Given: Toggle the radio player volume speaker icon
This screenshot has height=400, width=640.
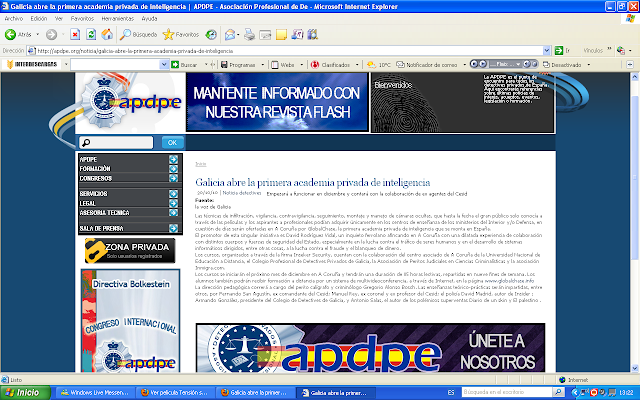Looking at the screenshot, I should 527,64.
